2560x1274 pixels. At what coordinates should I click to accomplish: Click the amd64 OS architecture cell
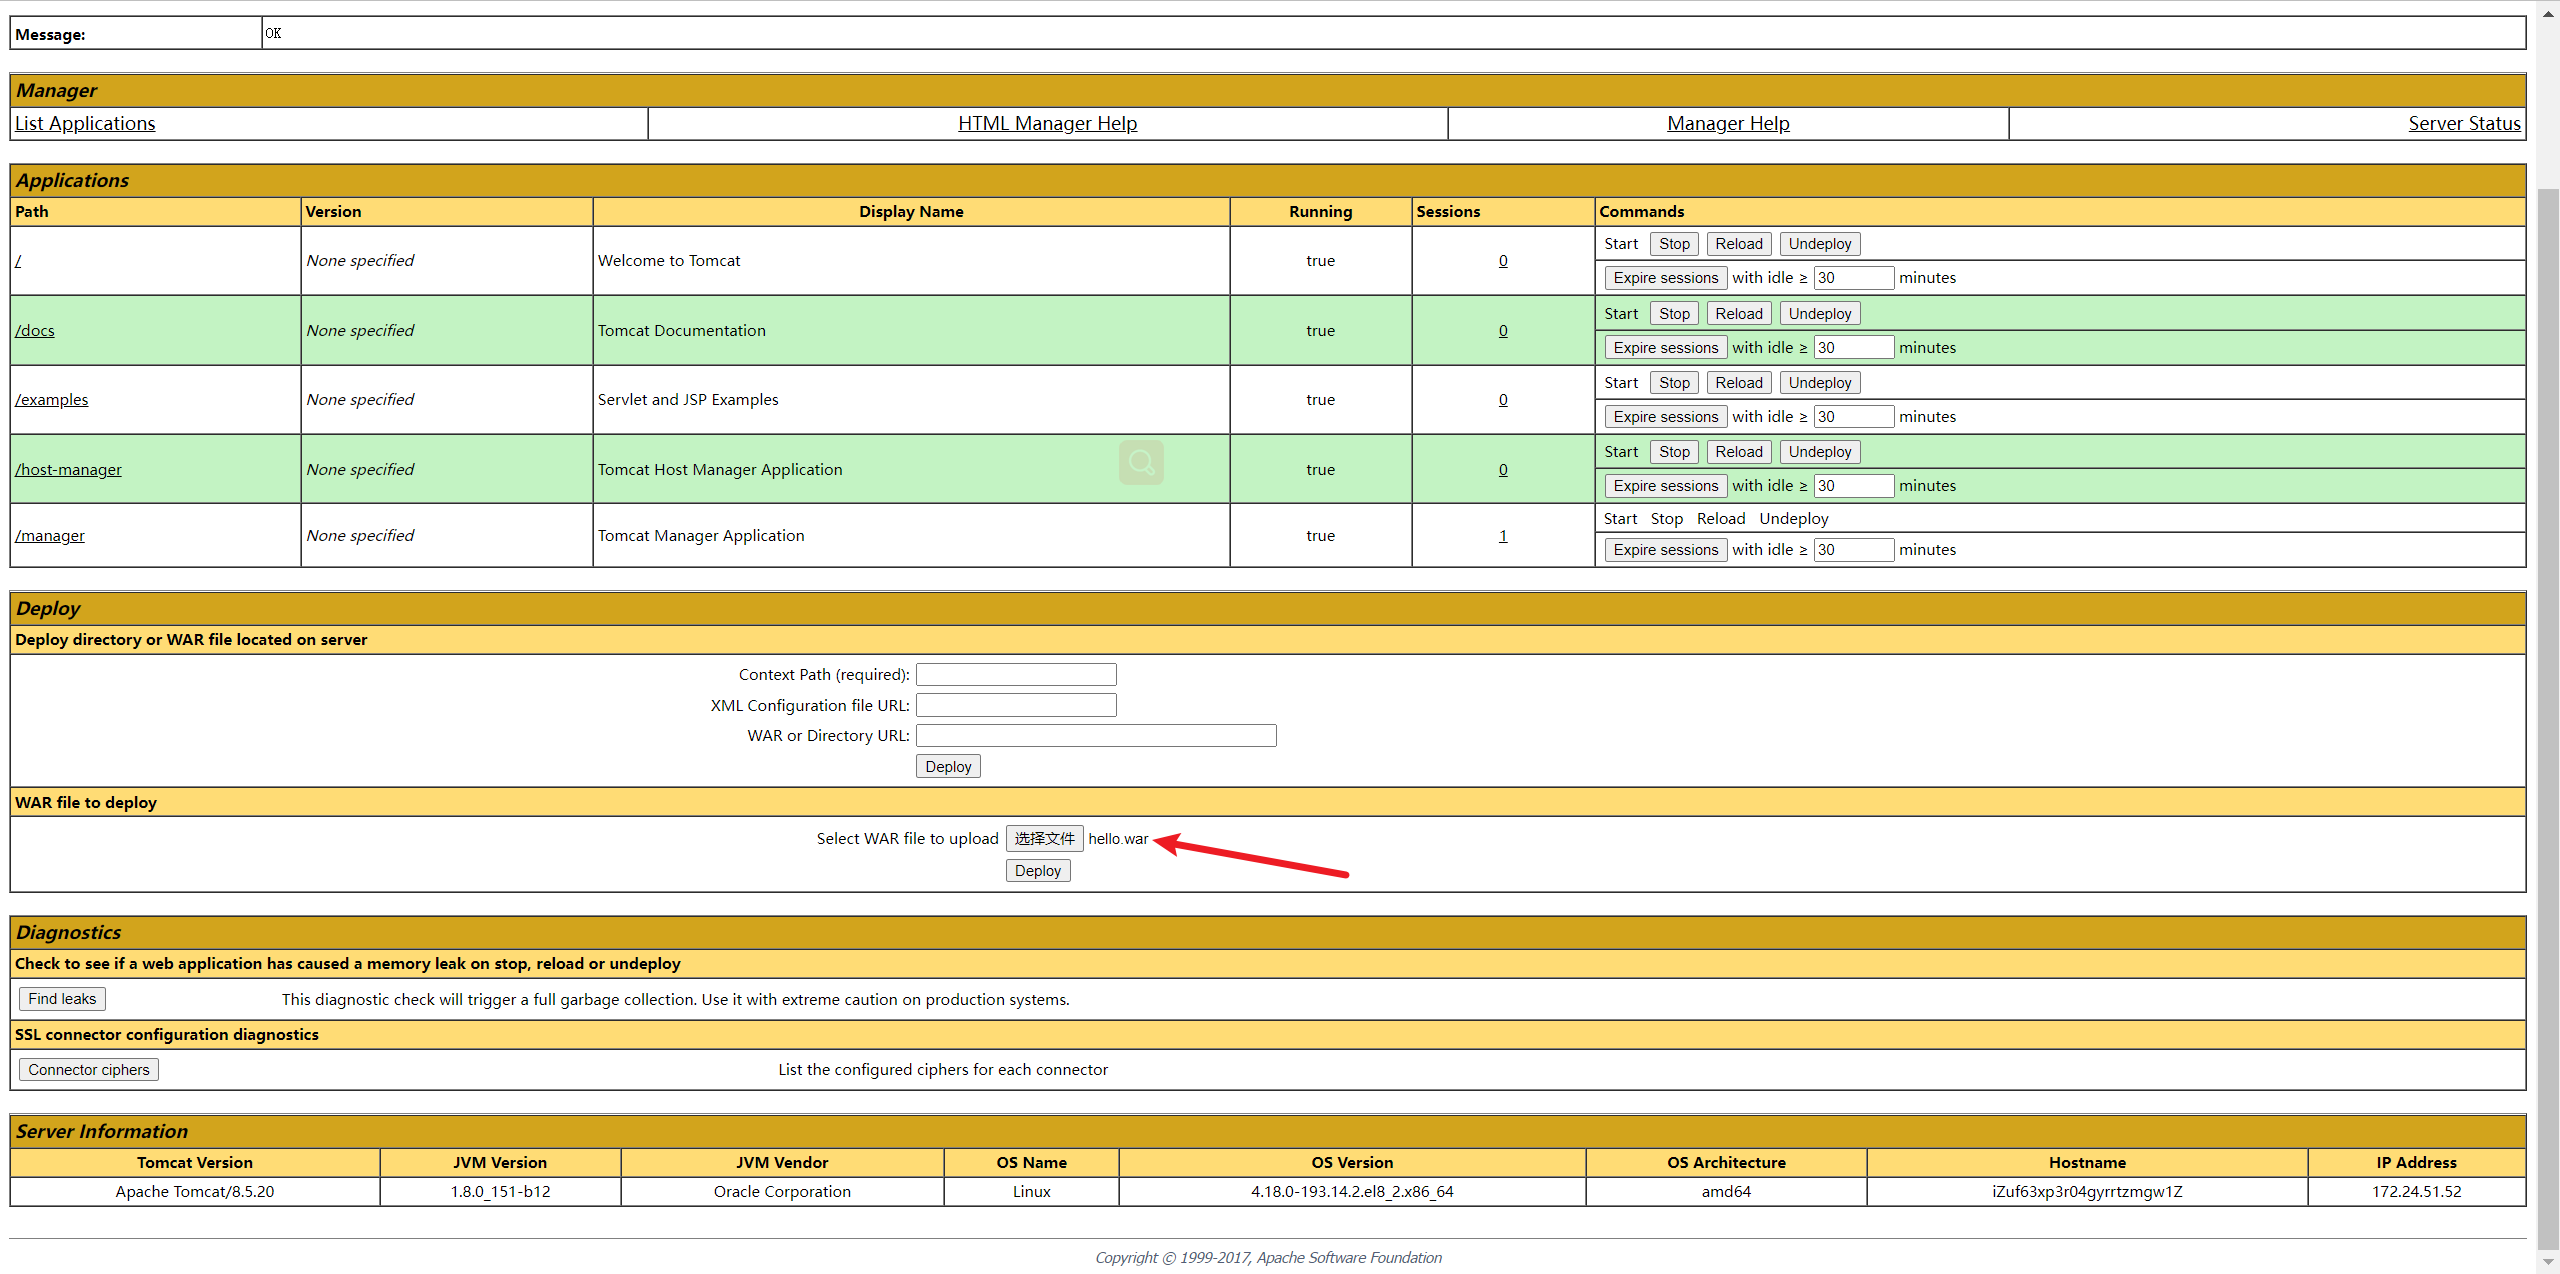[x=1726, y=1192]
